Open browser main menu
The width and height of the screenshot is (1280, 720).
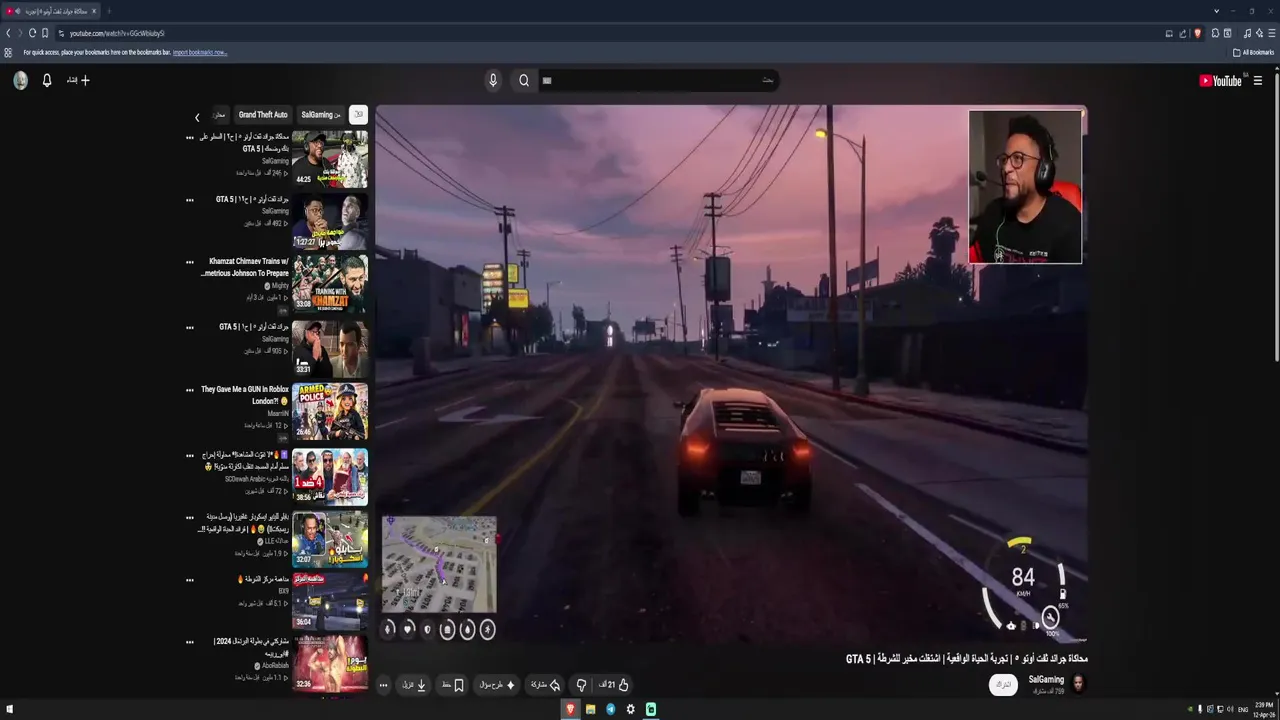(1272, 33)
